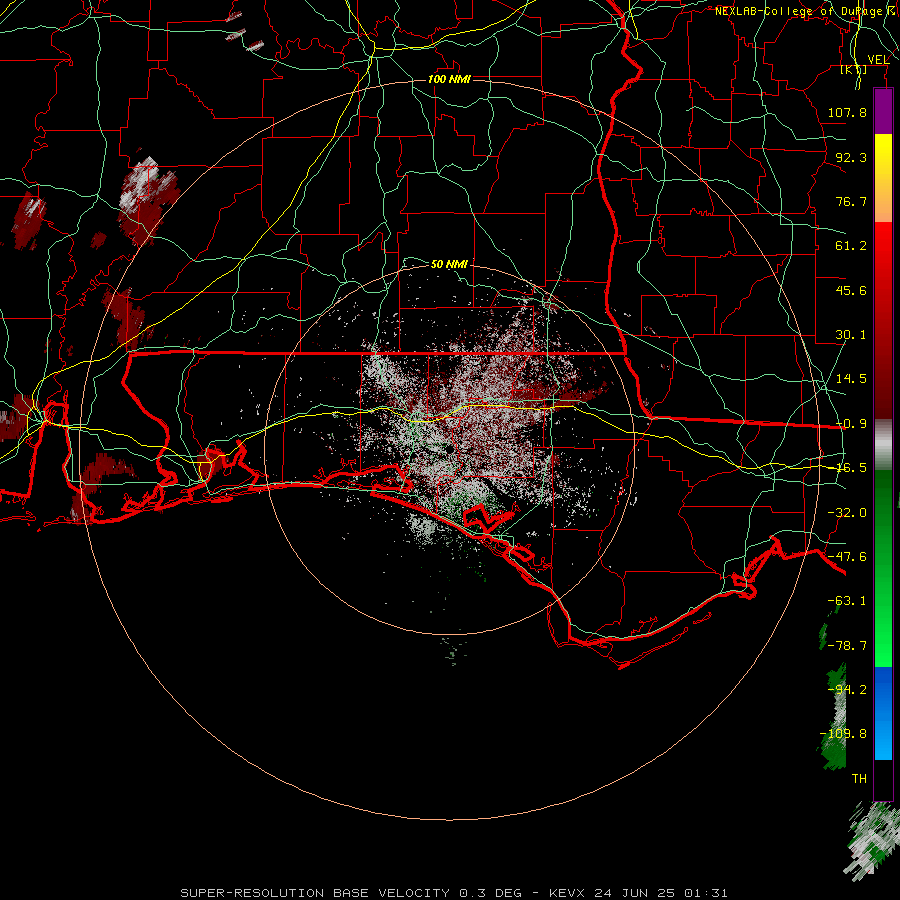Click the -0.9 value on velocity scale
Viewport: 900px width, 900px height.
tap(851, 424)
